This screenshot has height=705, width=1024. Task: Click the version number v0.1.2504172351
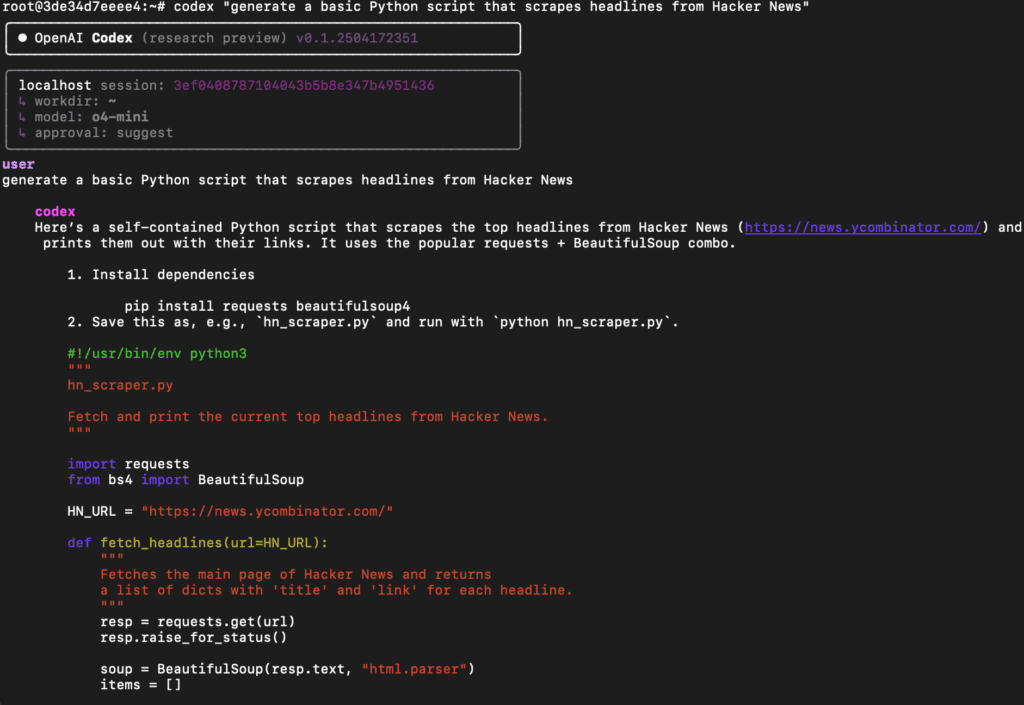coord(357,38)
